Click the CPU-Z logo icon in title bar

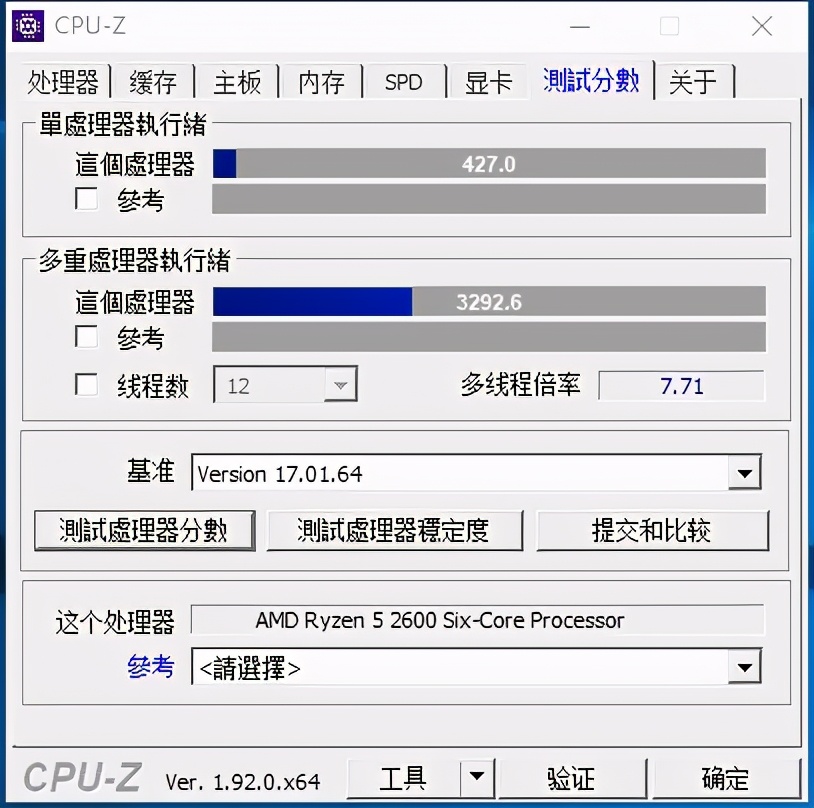point(26,26)
